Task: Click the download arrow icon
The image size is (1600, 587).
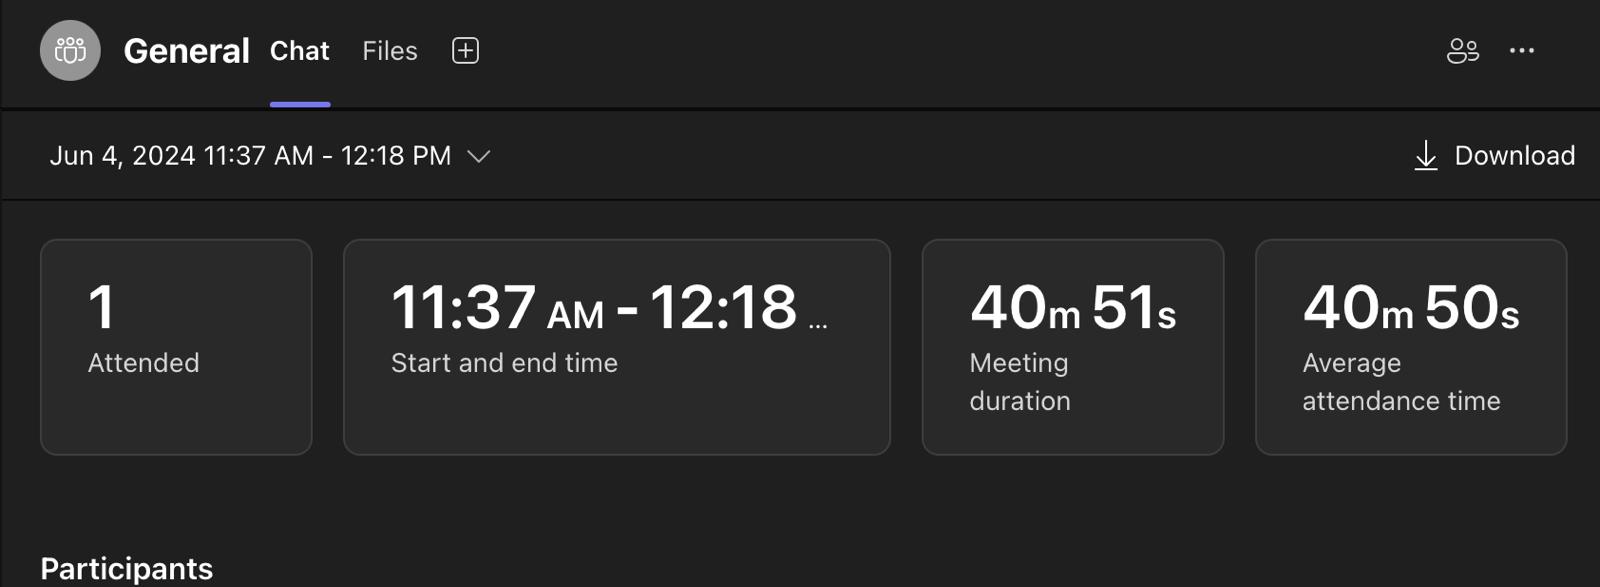Action: 1426,156
